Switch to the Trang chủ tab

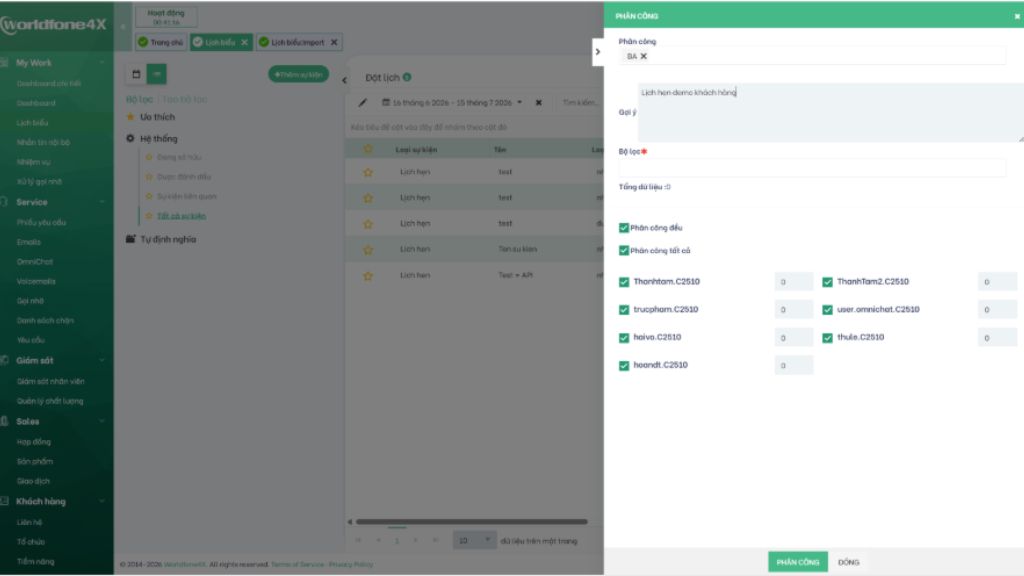click(x=161, y=42)
